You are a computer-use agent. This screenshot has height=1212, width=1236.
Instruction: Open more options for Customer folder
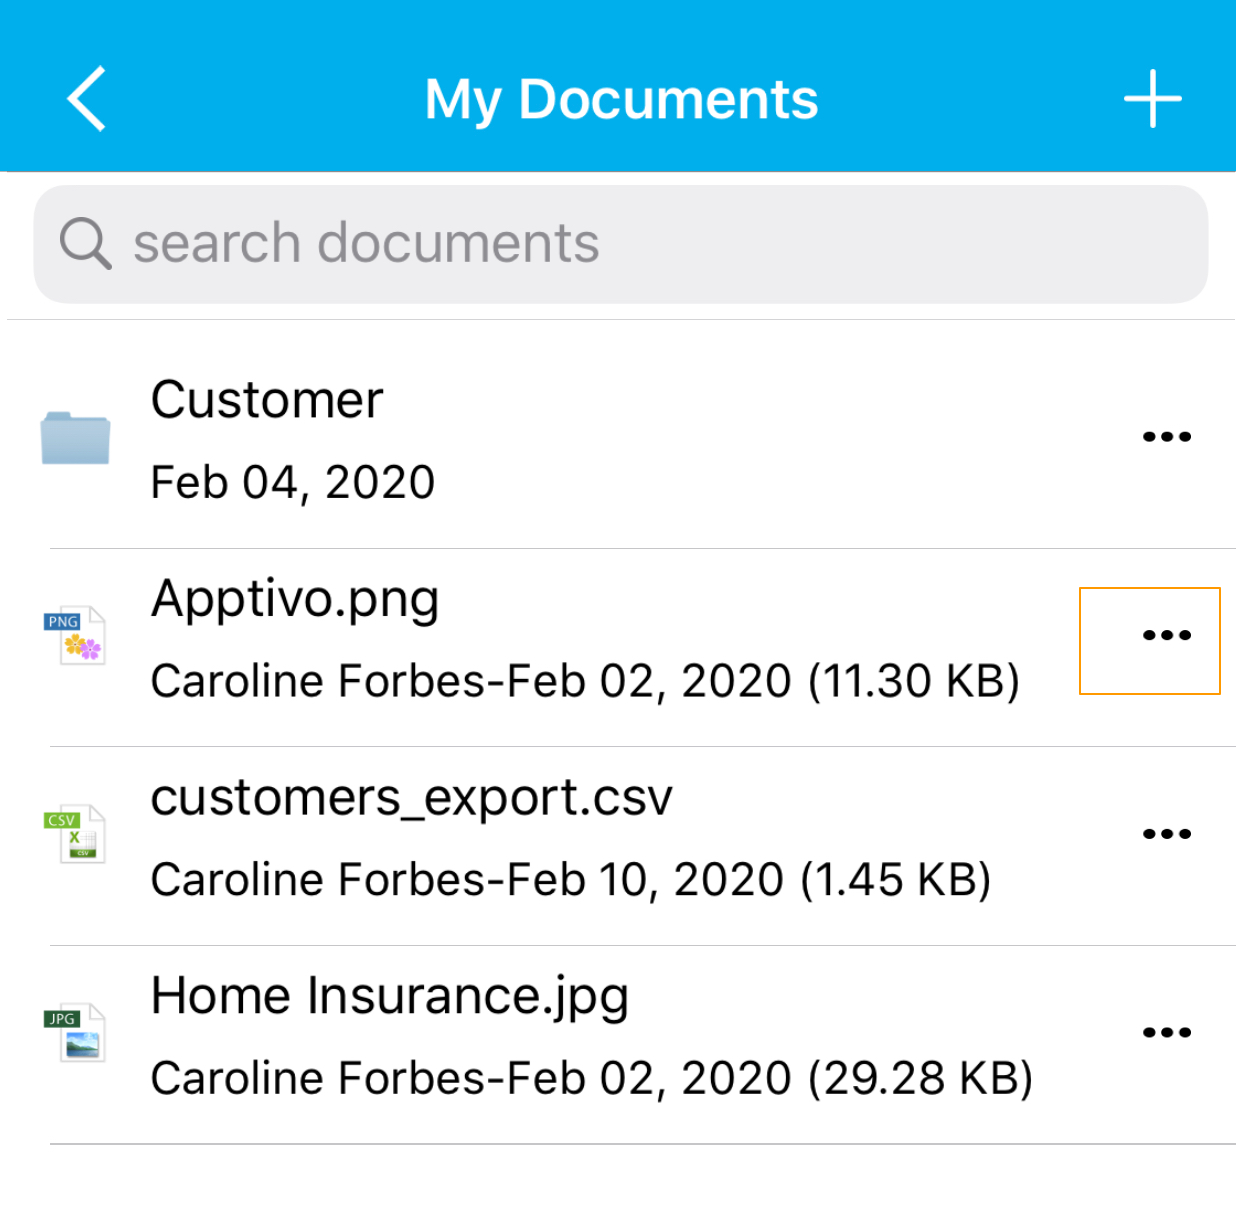1166,437
